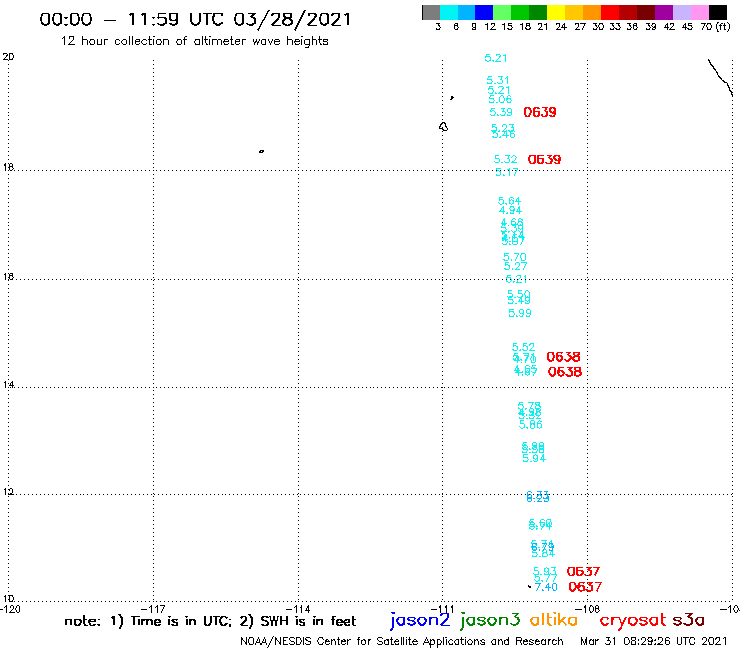Click the tiny island outline west of -114
This screenshot has width=740, height=650.
point(261,151)
